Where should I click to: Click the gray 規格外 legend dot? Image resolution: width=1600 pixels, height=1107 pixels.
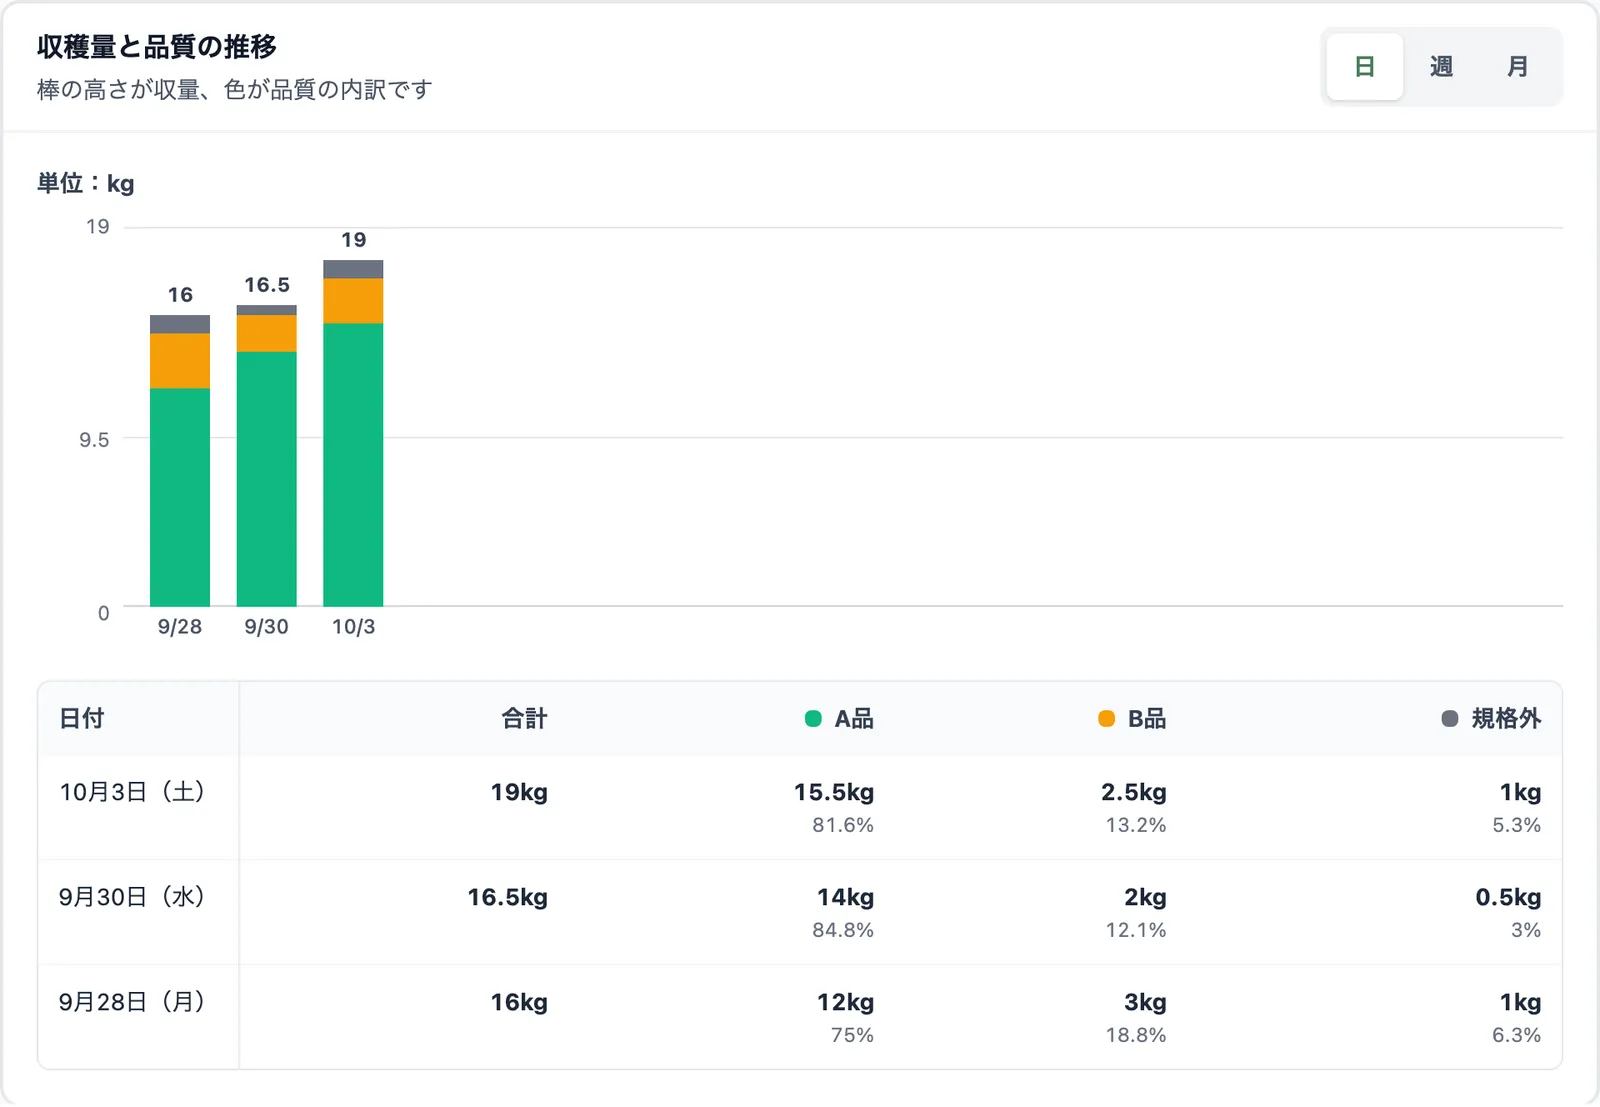pyautogui.click(x=1450, y=719)
